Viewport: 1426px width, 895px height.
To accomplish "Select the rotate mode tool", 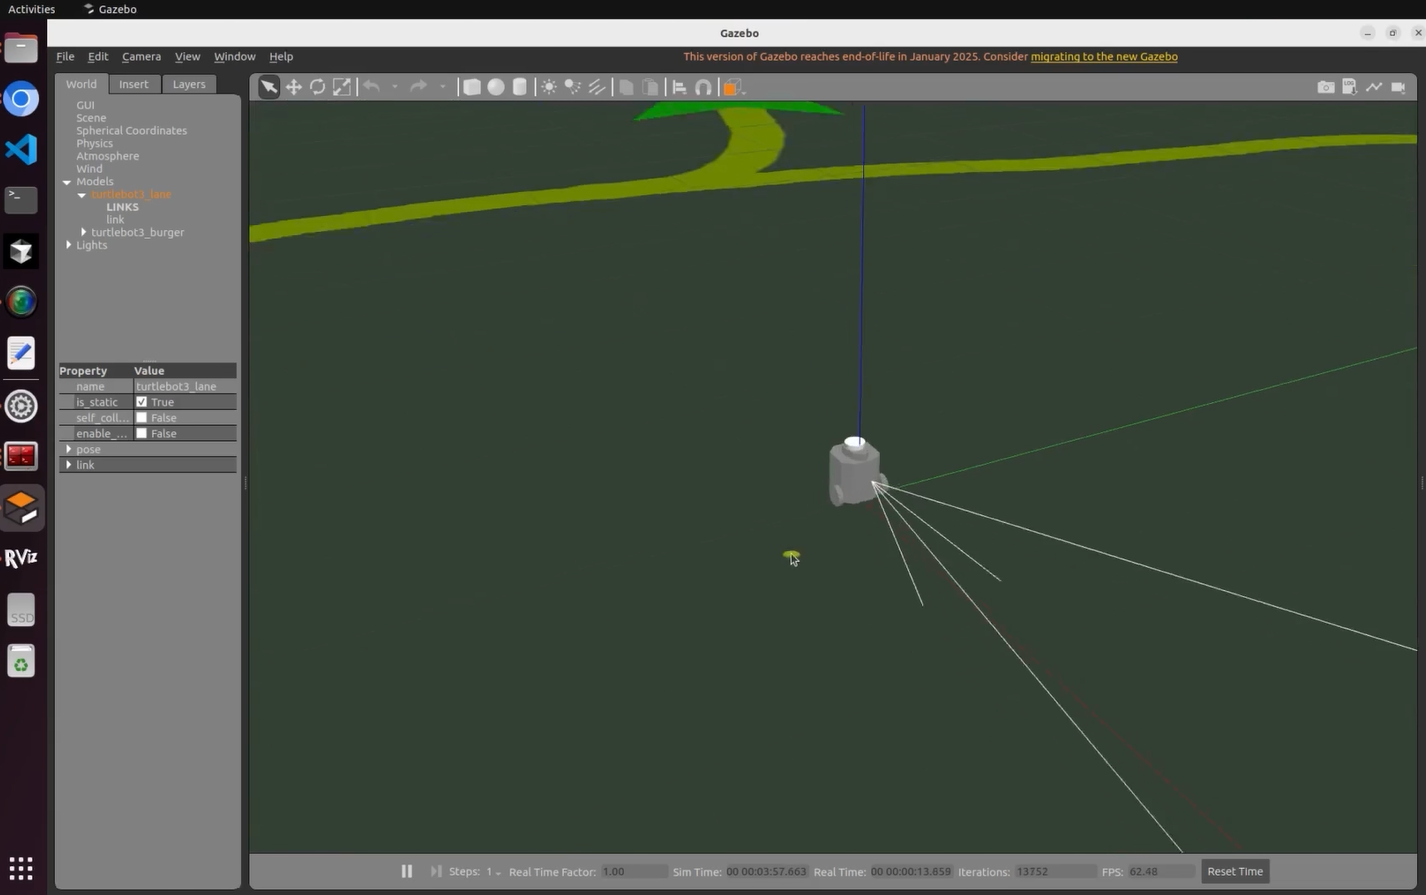I will (x=317, y=87).
